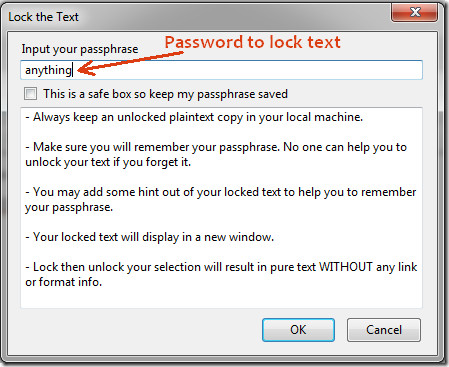Click the red 'Password to lock text' annotation
This screenshot has width=449, height=367.
(253, 42)
